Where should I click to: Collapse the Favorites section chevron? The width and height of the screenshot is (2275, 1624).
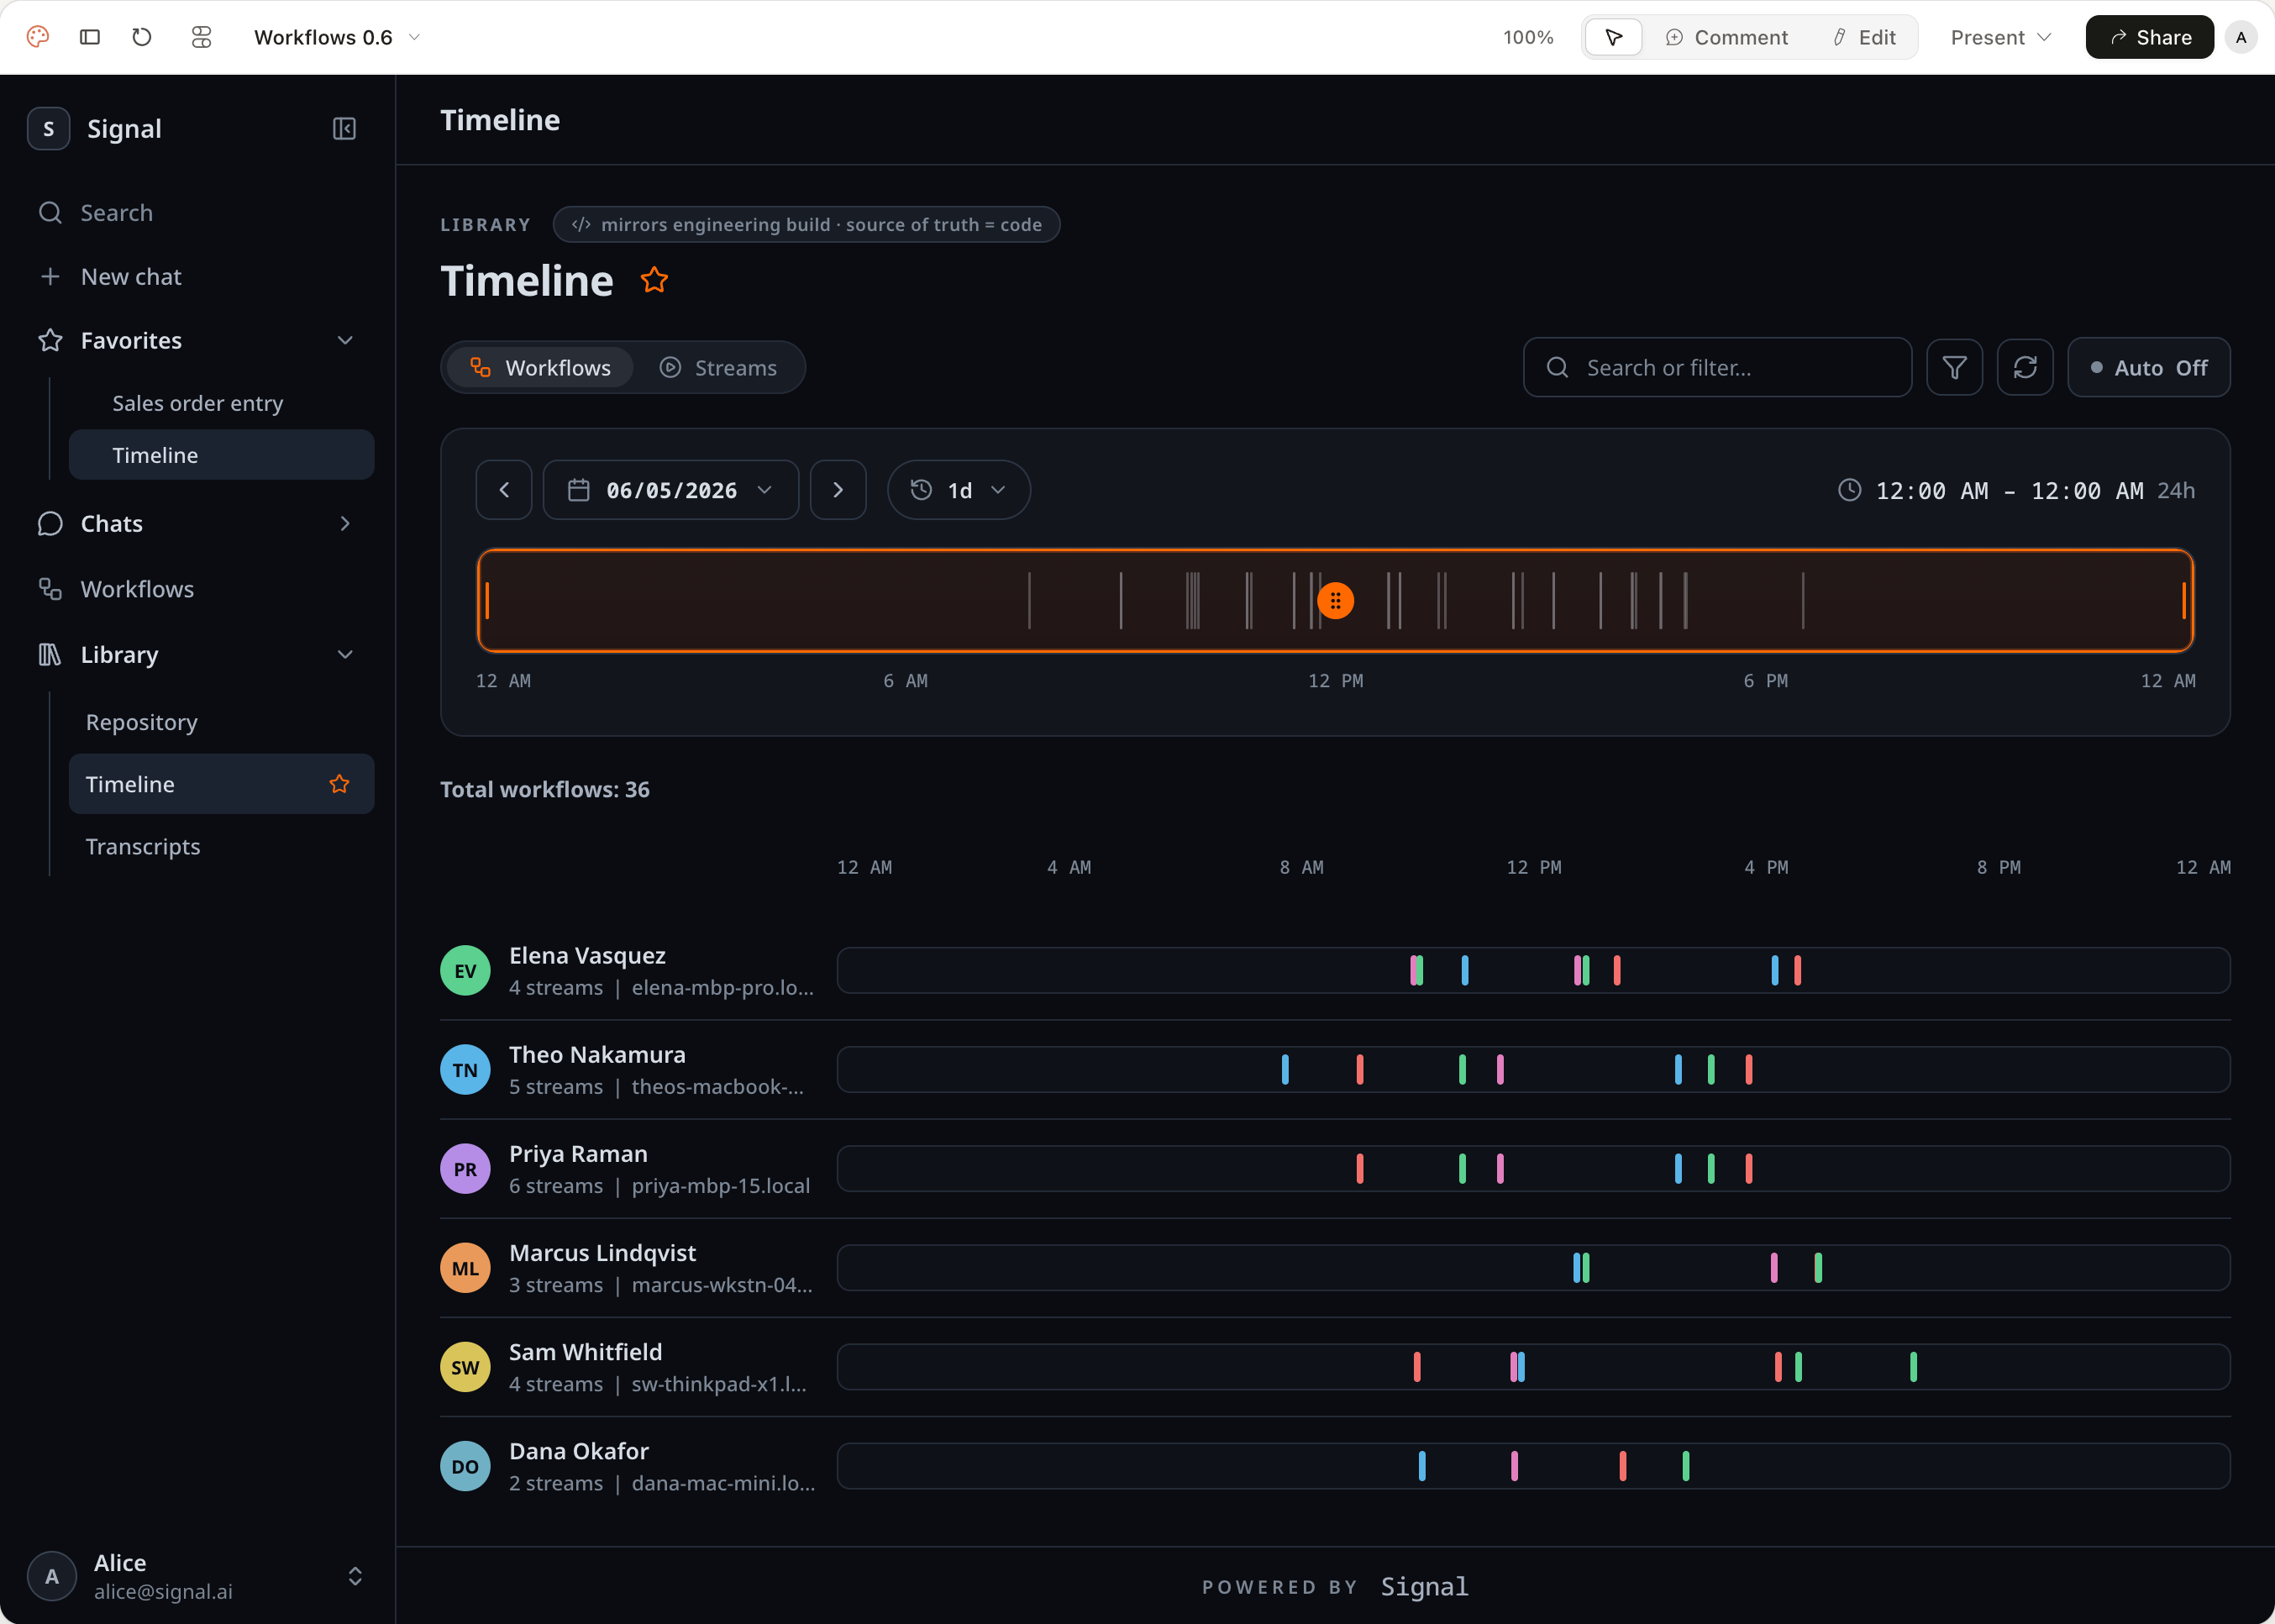pos(345,341)
